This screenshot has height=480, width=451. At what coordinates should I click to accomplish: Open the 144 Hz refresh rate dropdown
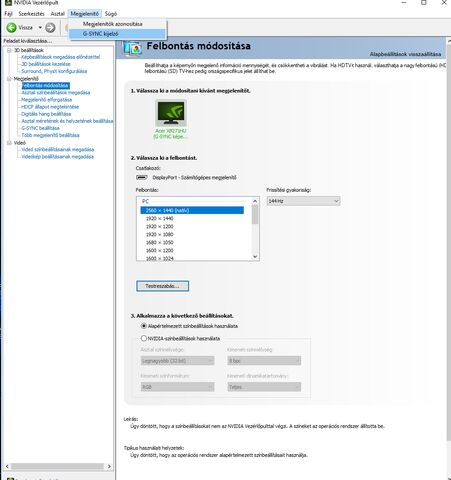[303, 201]
